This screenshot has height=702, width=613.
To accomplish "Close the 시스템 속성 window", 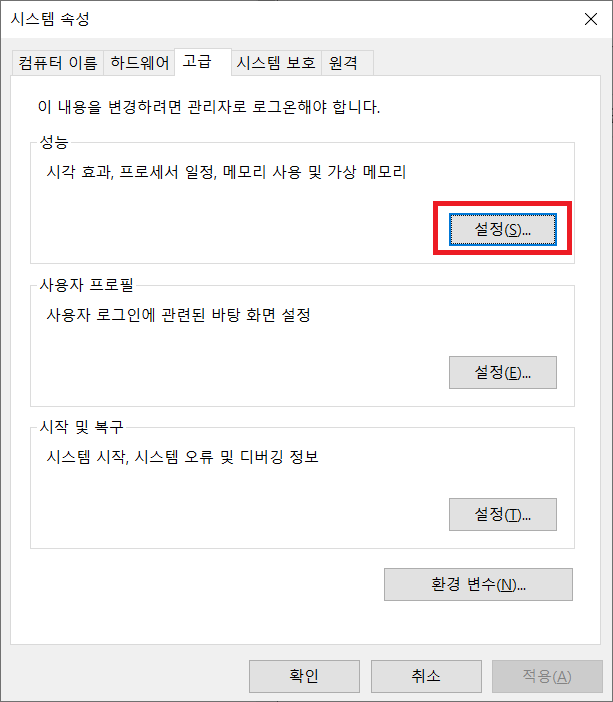I will 591,19.
